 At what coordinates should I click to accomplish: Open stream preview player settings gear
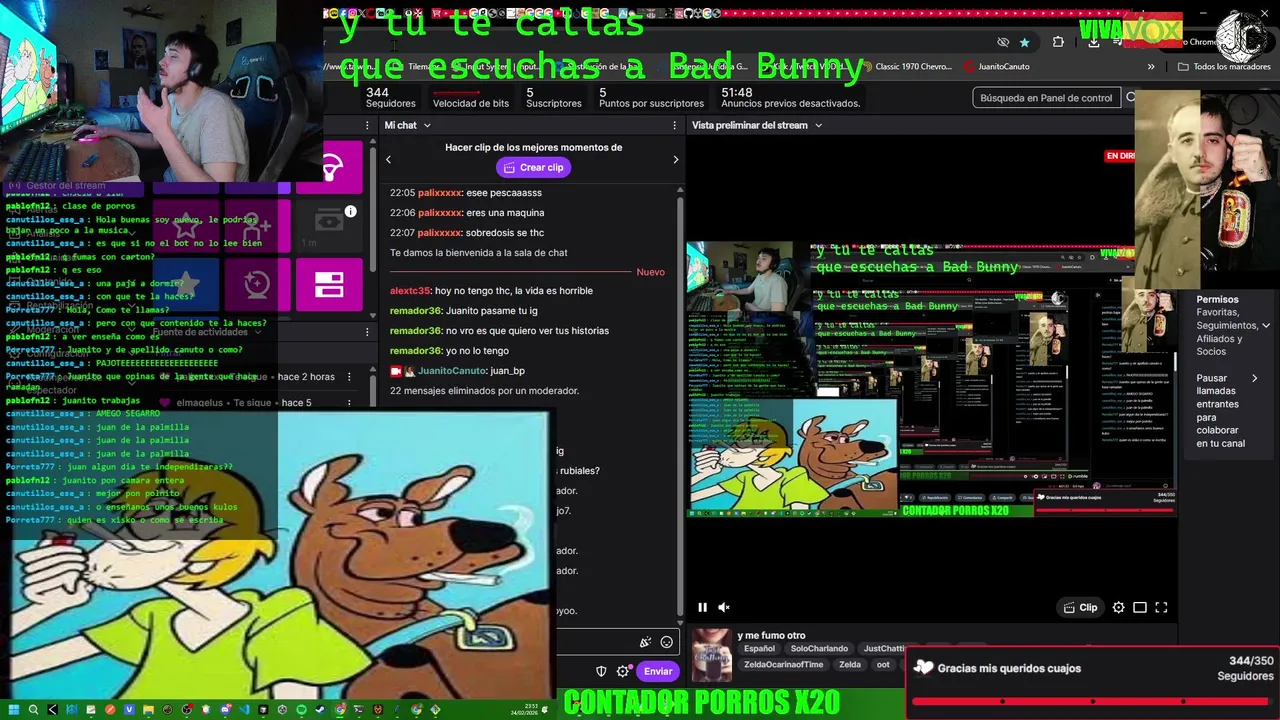click(x=1119, y=607)
